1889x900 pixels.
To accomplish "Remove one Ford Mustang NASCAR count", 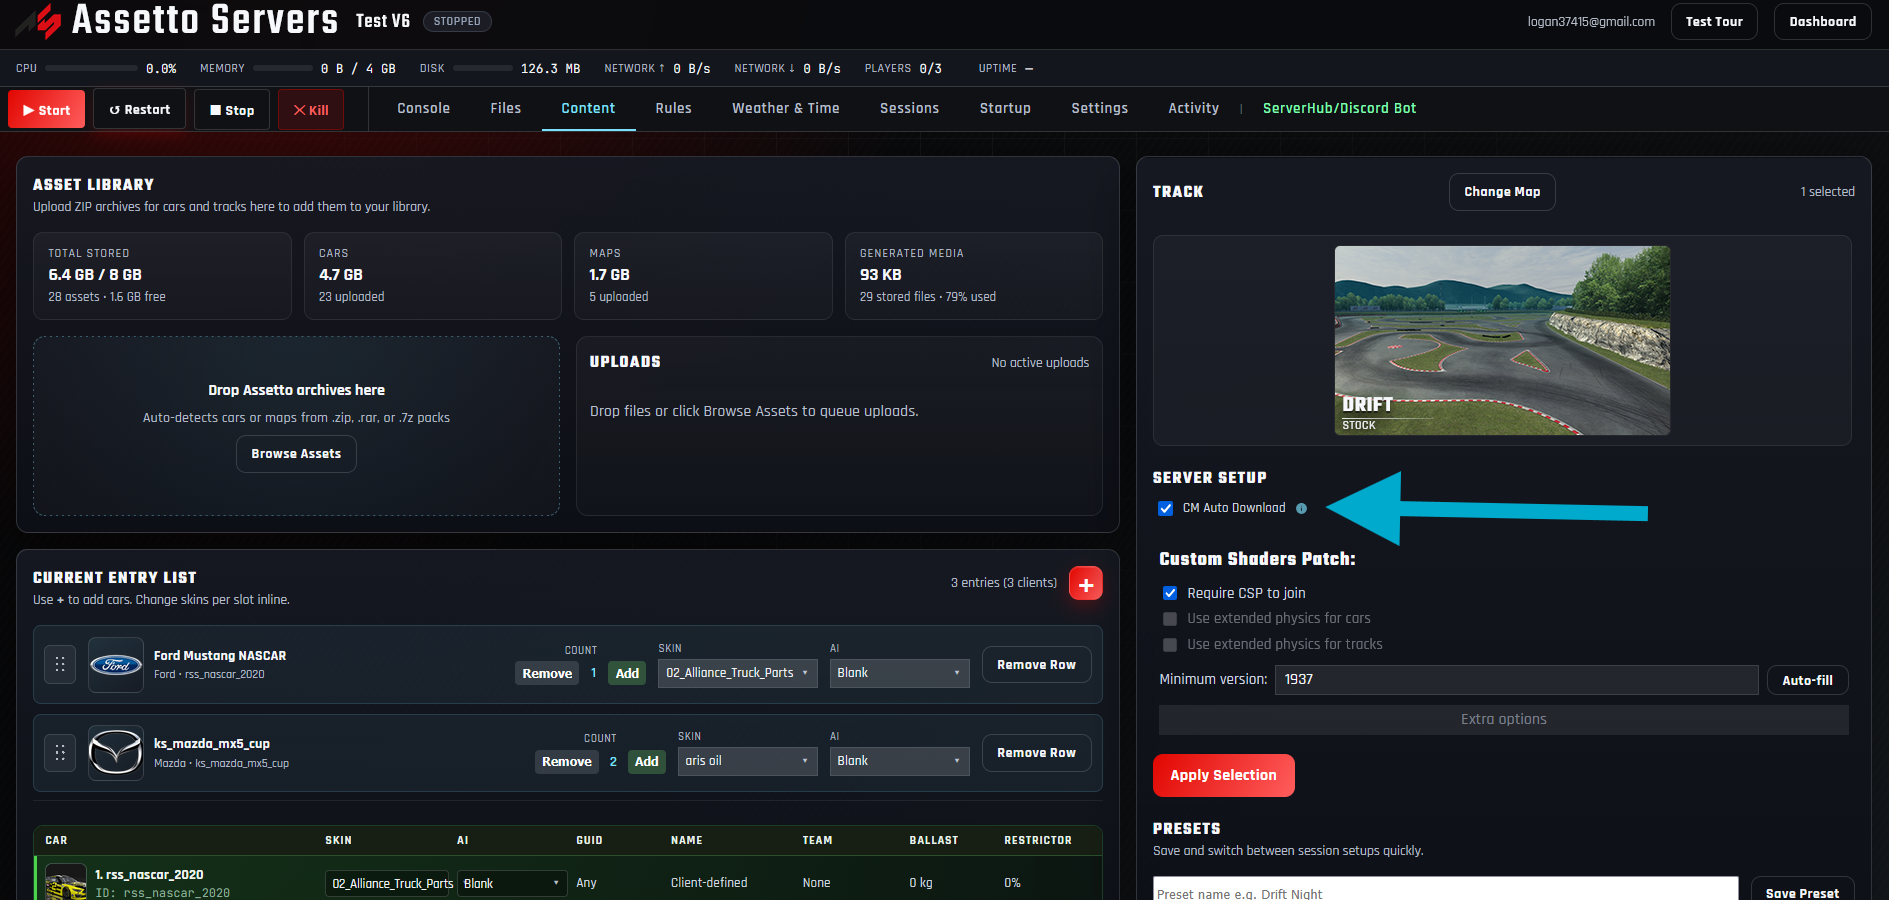I will click(547, 673).
